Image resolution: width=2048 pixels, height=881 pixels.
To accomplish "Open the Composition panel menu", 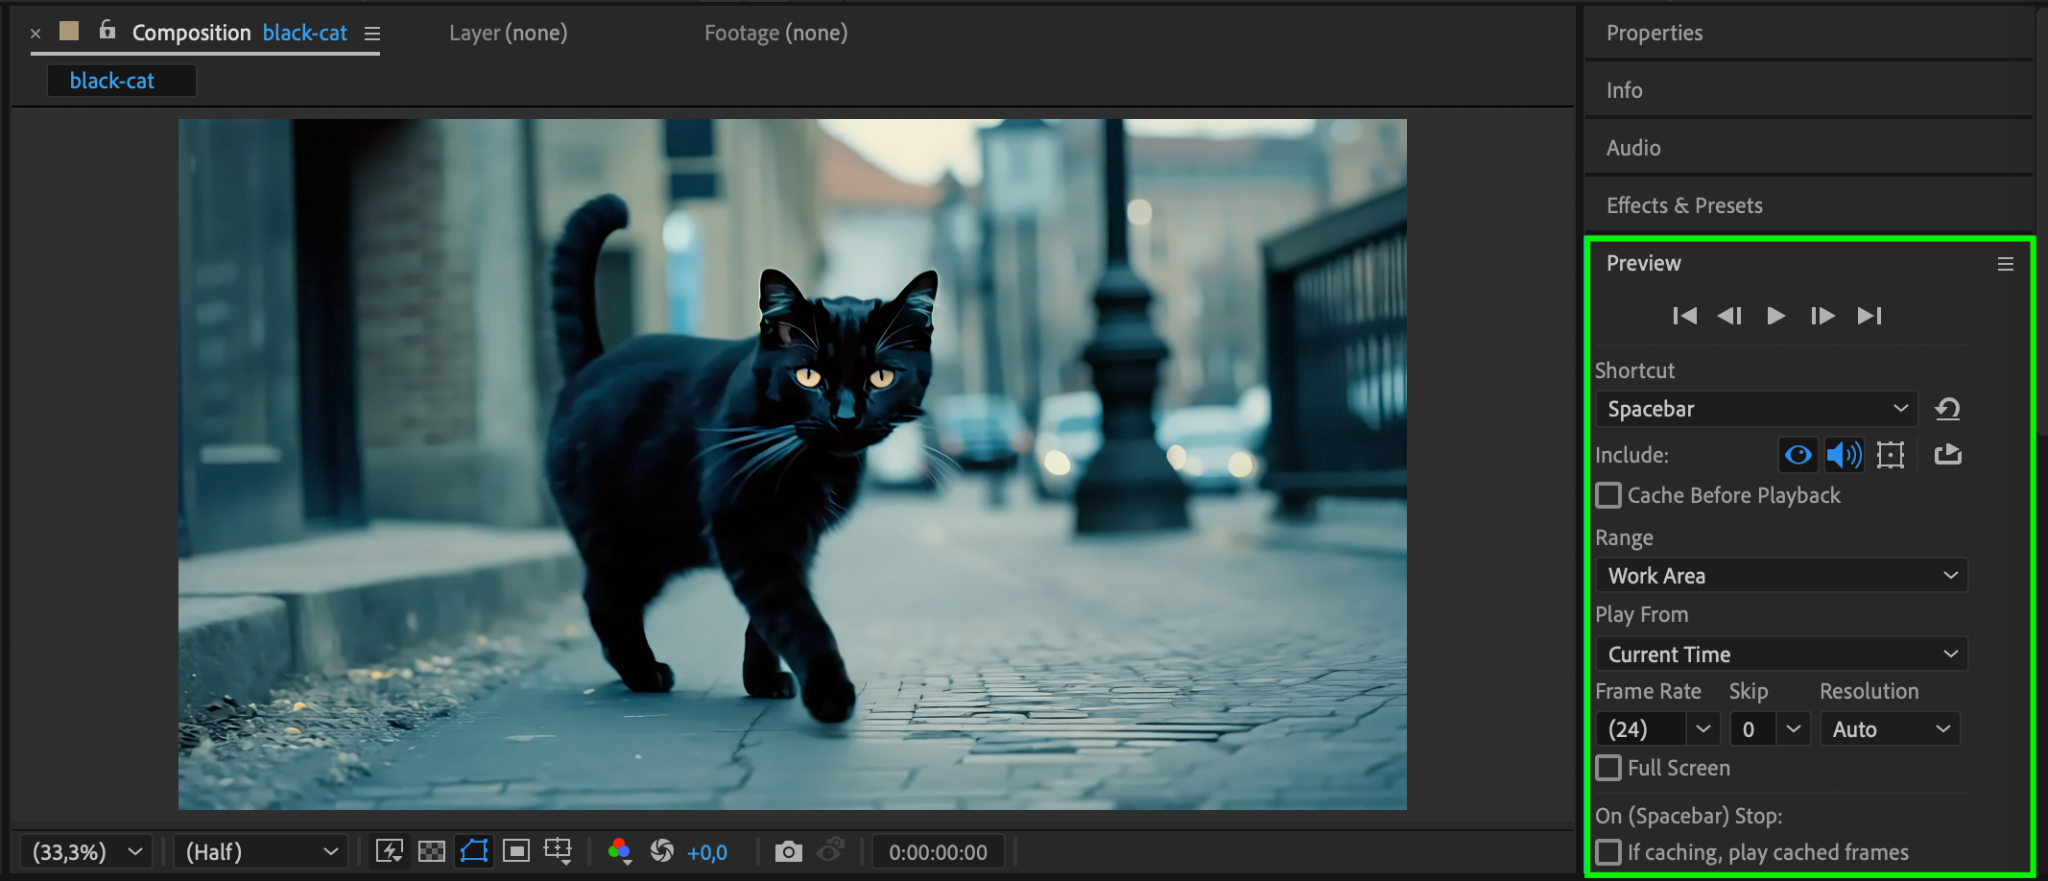I will [x=372, y=33].
